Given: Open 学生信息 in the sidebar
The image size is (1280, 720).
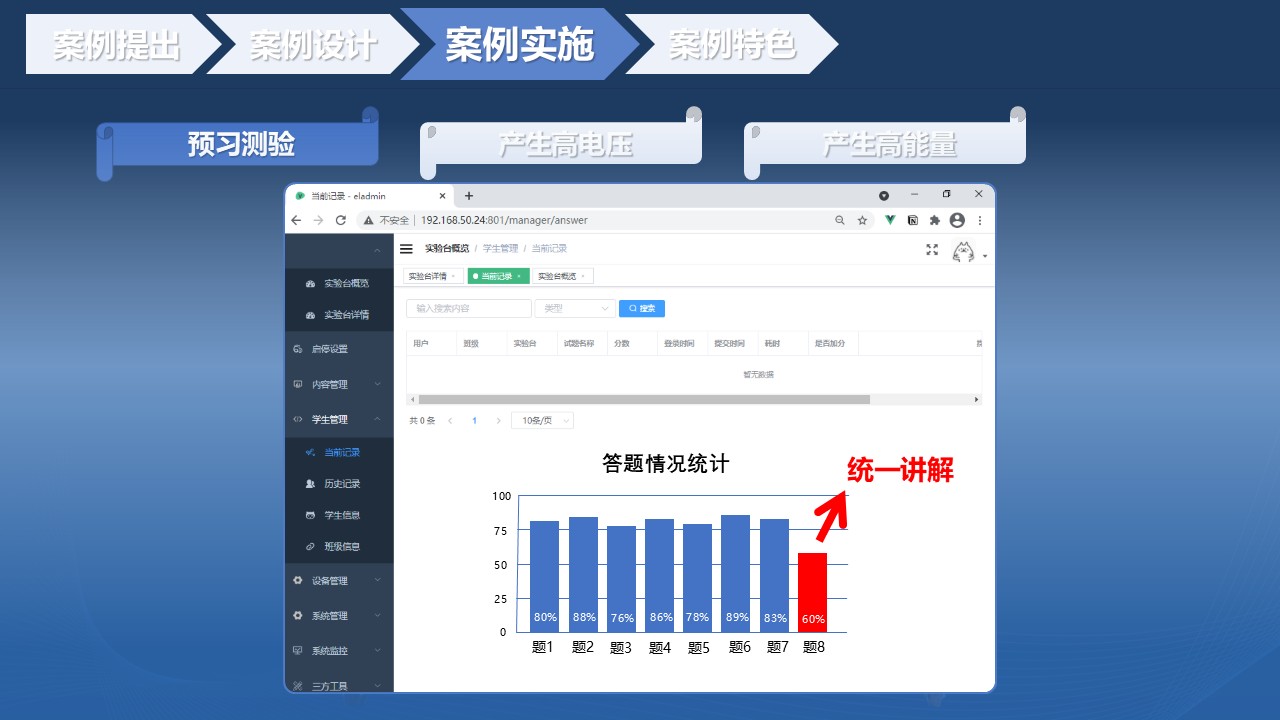Looking at the screenshot, I should (x=341, y=515).
